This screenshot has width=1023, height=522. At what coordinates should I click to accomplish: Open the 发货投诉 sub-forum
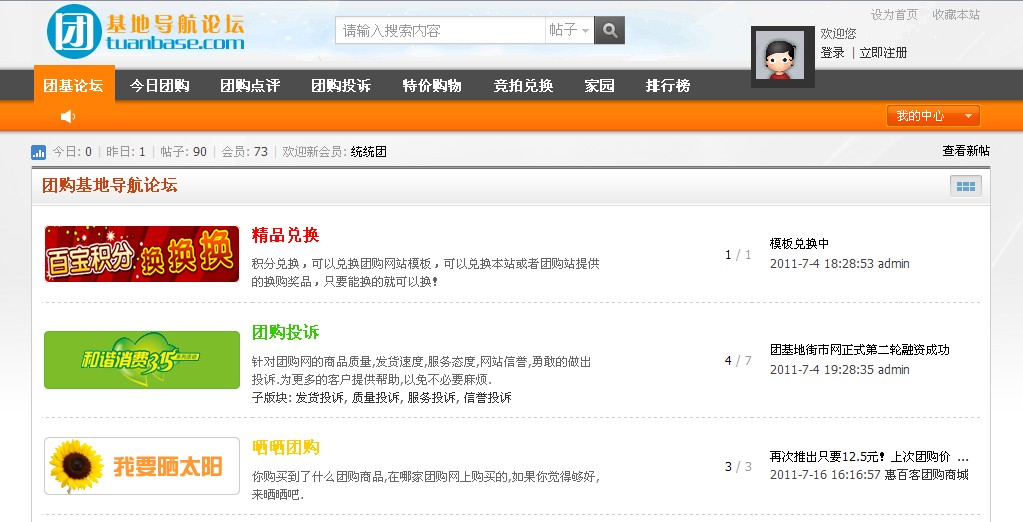(320, 397)
